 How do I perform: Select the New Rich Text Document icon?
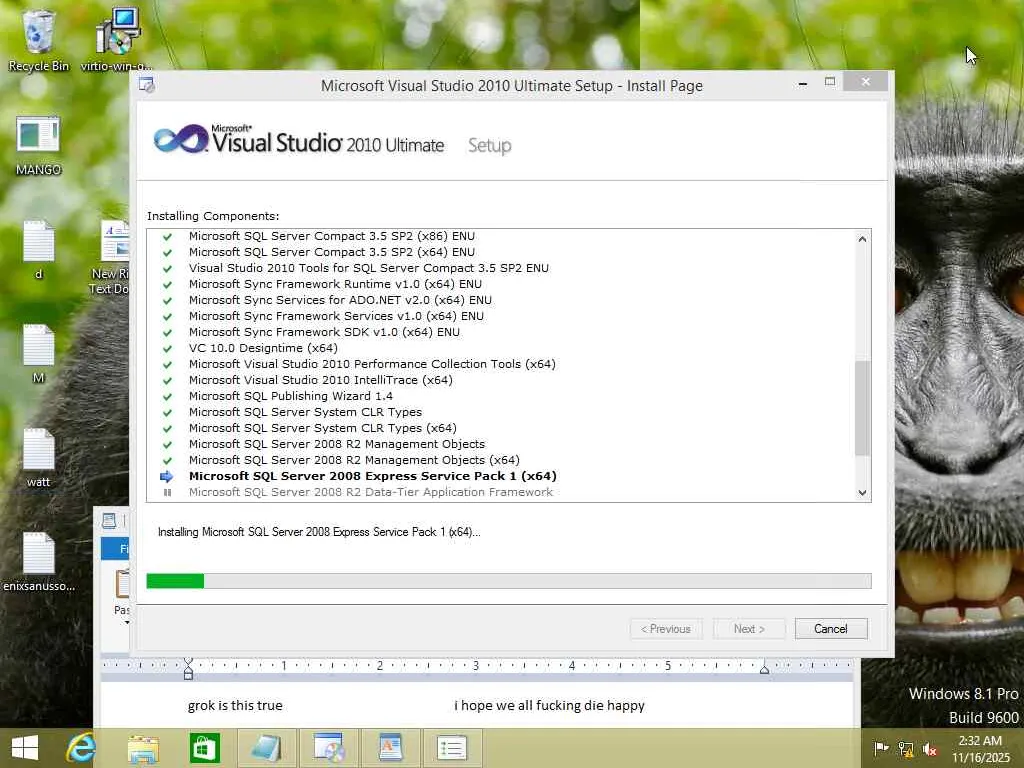(x=112, y=257)
